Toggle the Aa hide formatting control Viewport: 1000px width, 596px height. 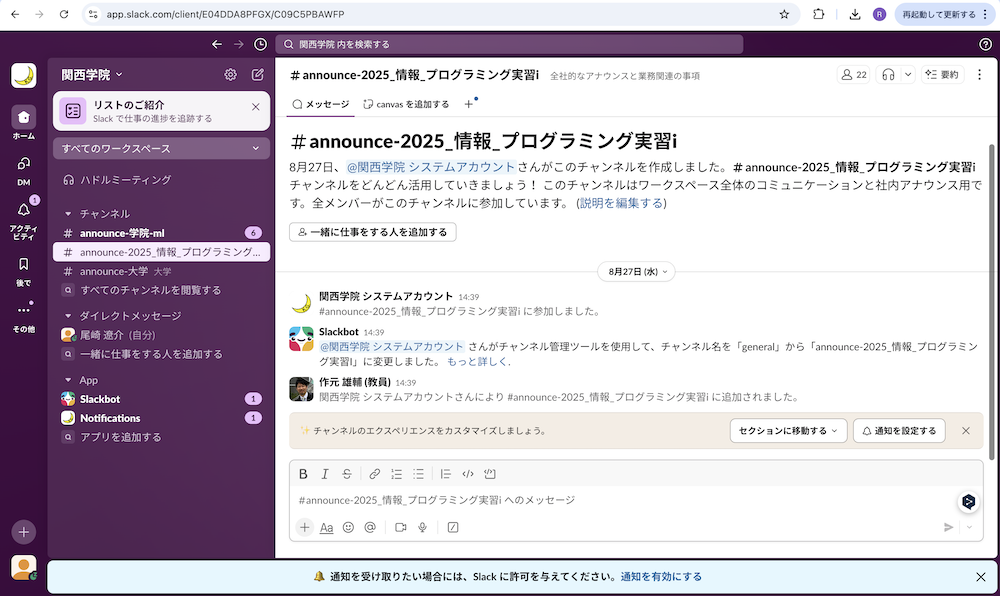tap(326, 527)
